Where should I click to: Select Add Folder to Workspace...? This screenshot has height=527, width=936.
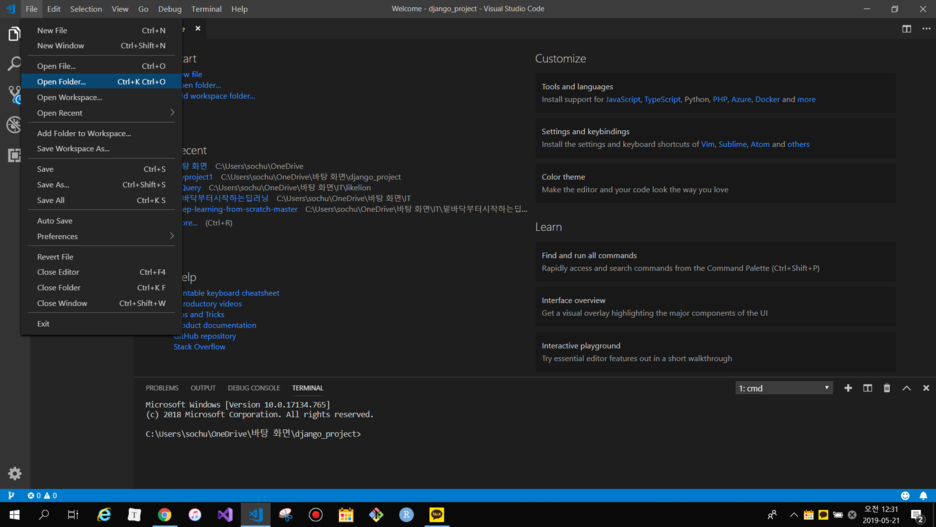click(99, 133)
